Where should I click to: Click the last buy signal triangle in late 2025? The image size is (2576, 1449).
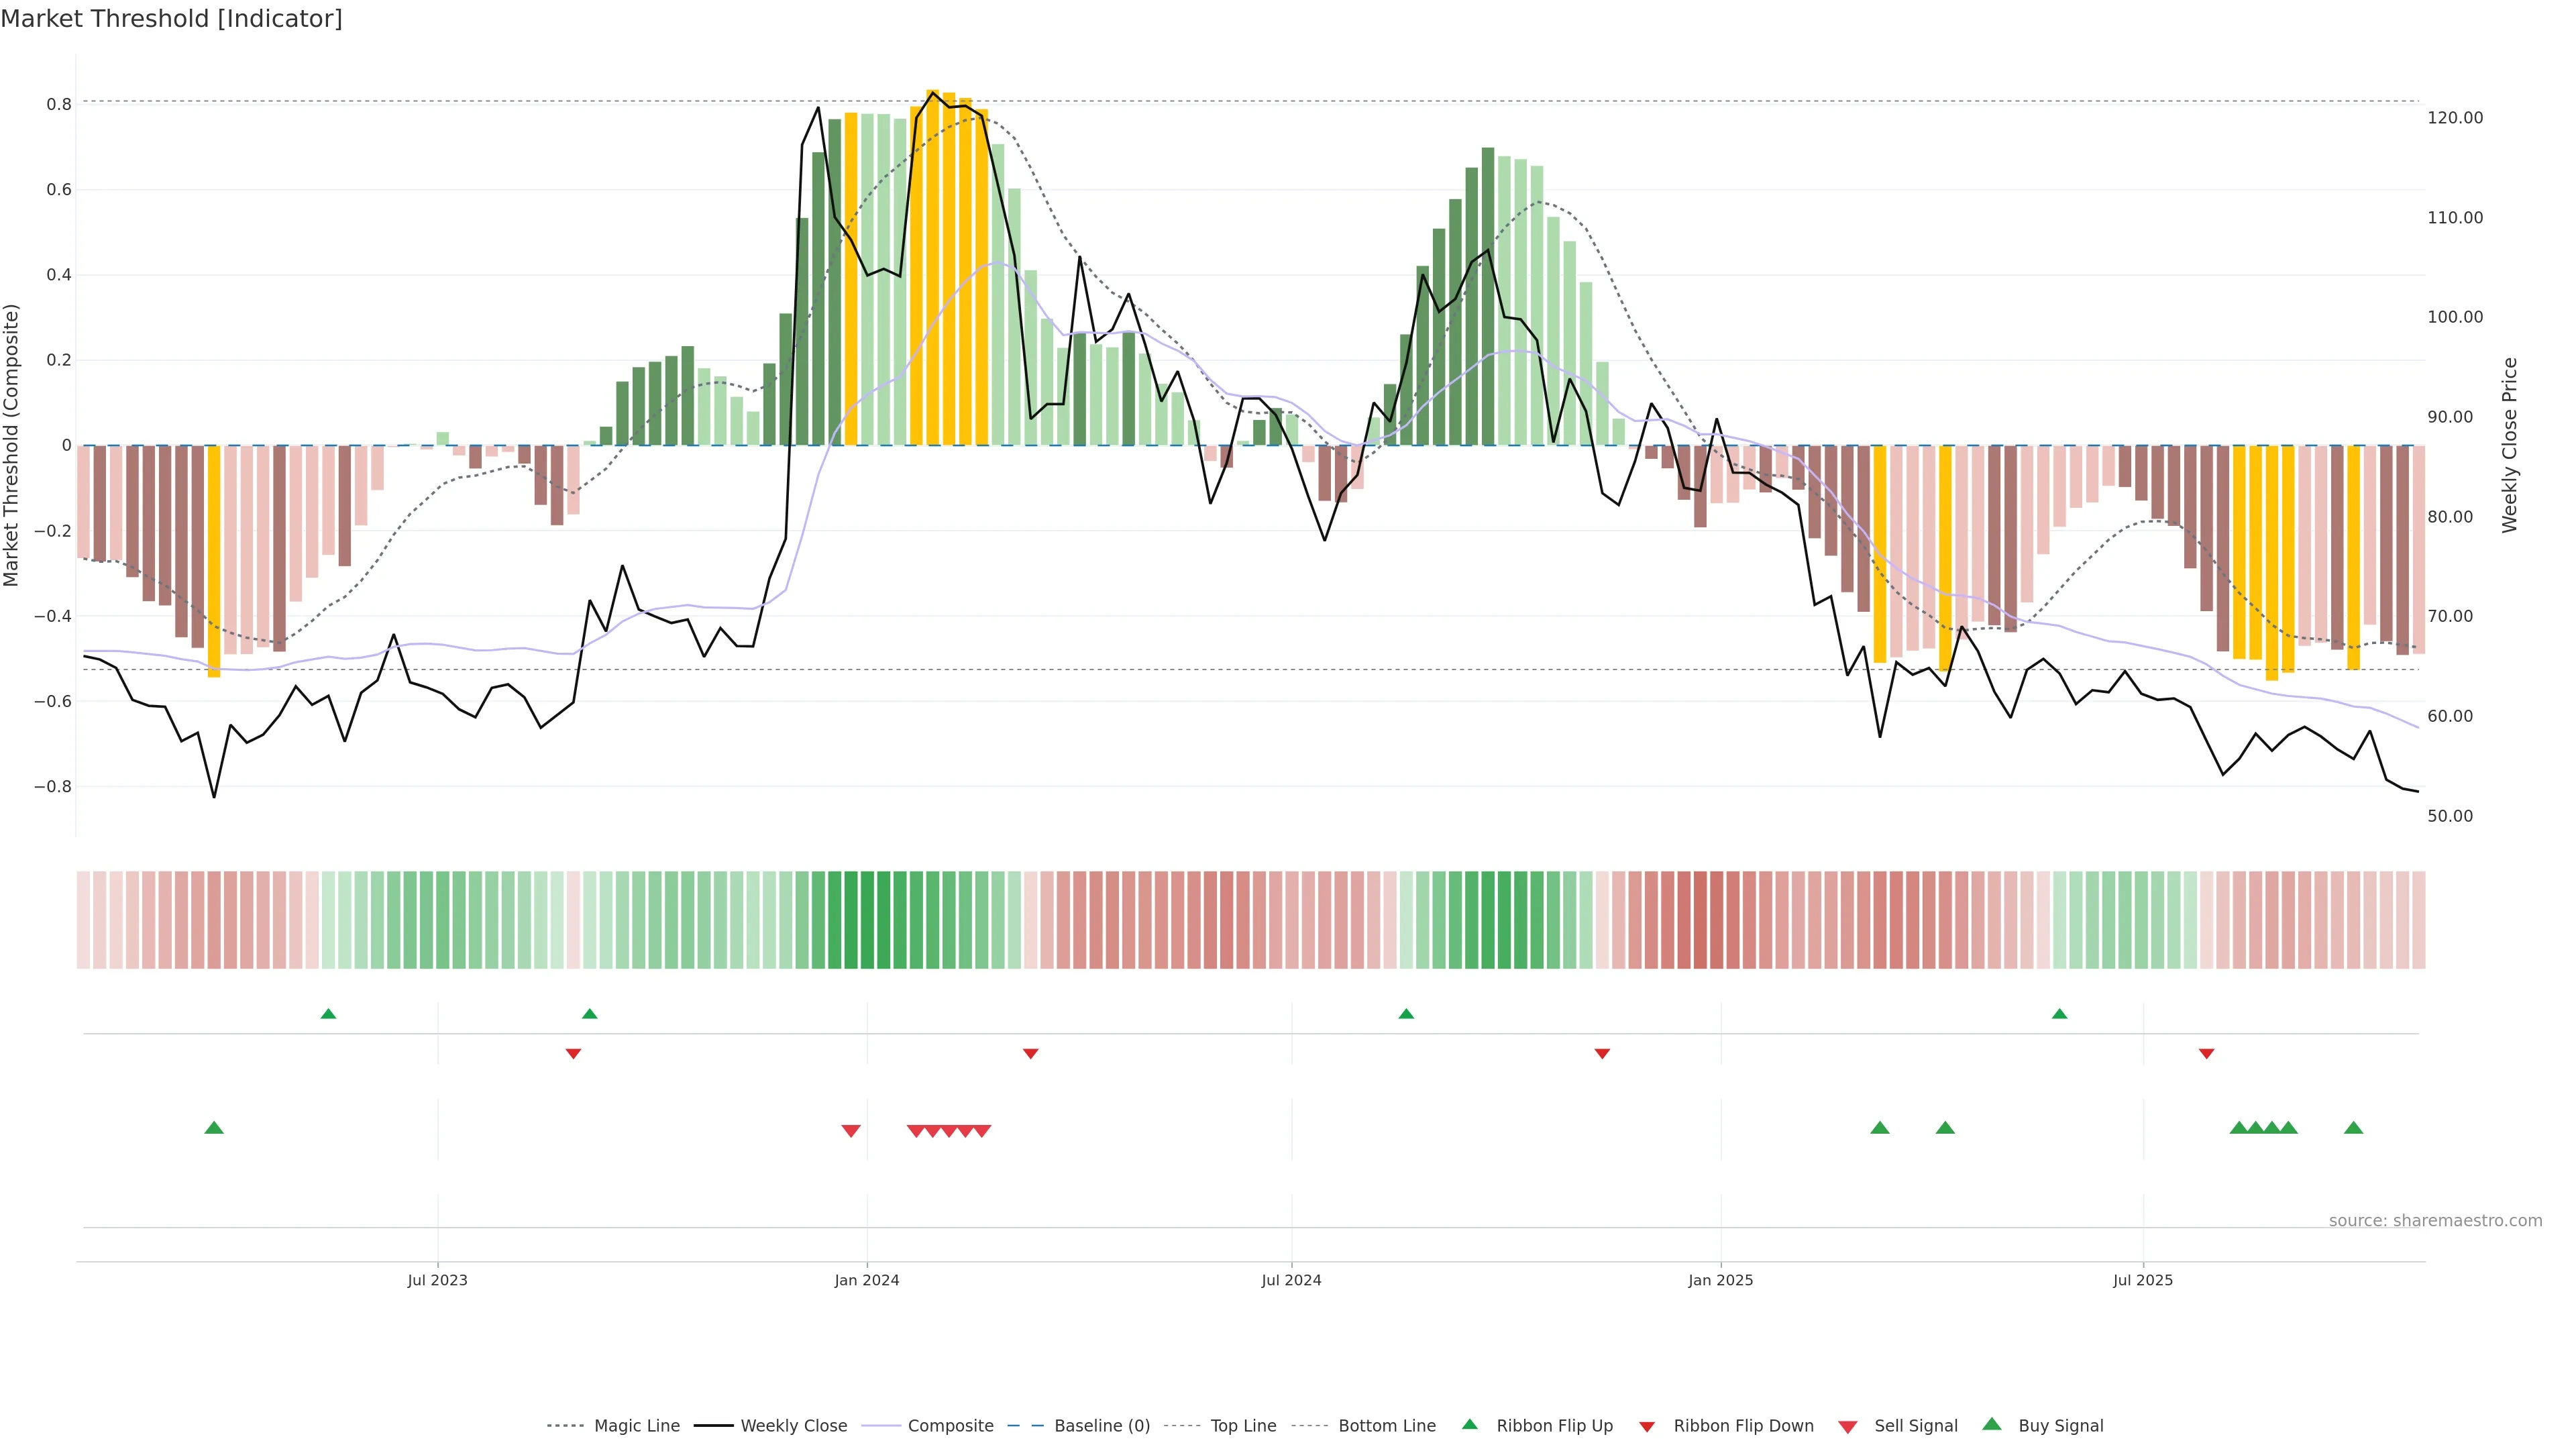2354,1128
